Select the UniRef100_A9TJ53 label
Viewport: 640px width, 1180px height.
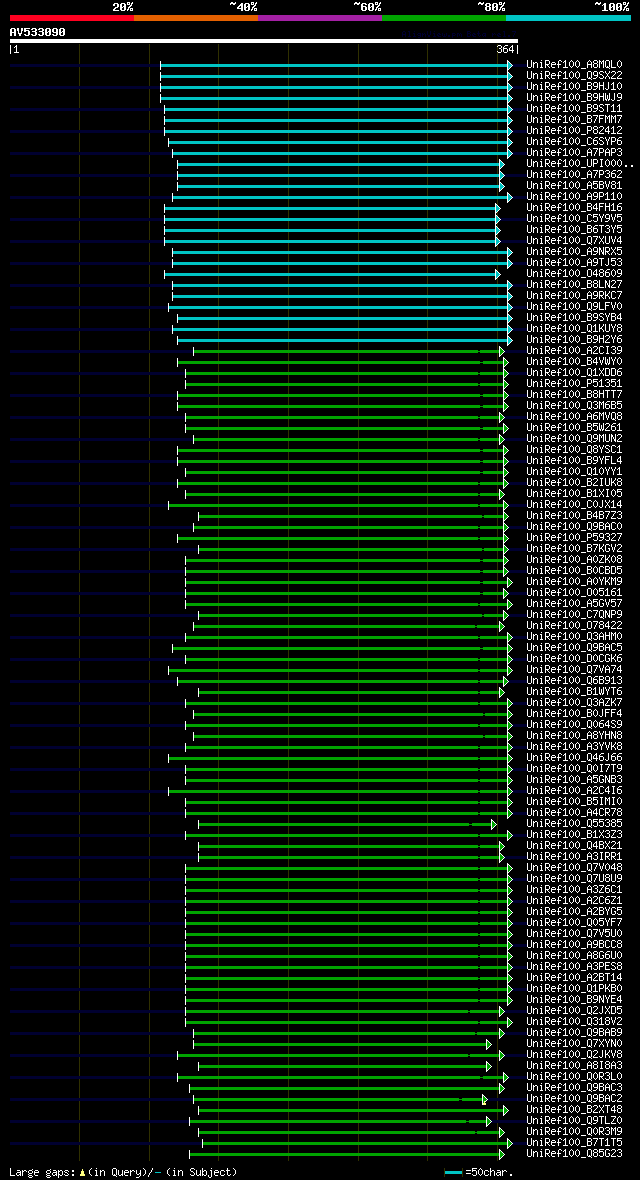tap(574, 262)
